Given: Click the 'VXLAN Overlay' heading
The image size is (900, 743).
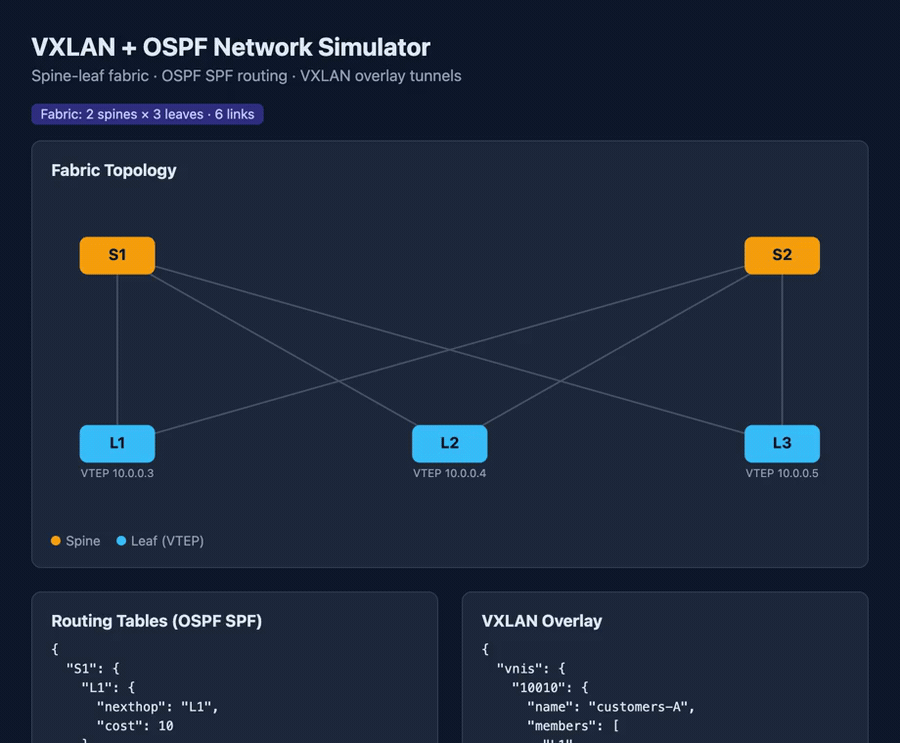Looking at the screenshot, I should click(542, 621).
